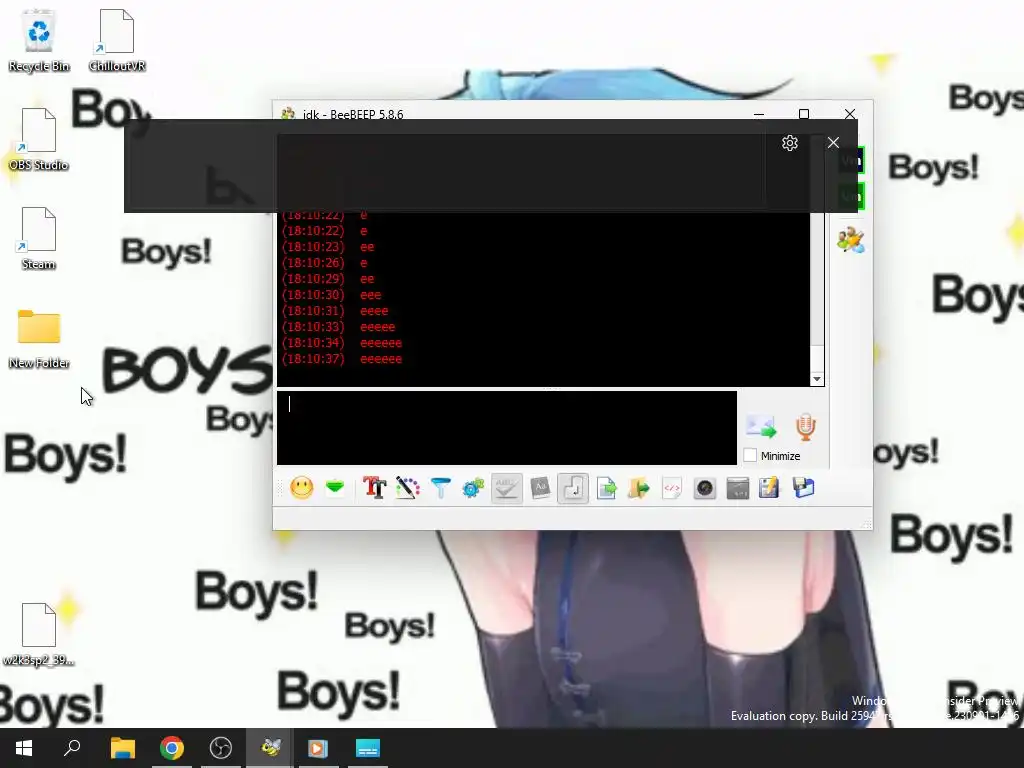Image resolution: width=1024 pixels, height=768 pixels.
Task: Open chat settings blue gears icon
Action: pos(473,488)
